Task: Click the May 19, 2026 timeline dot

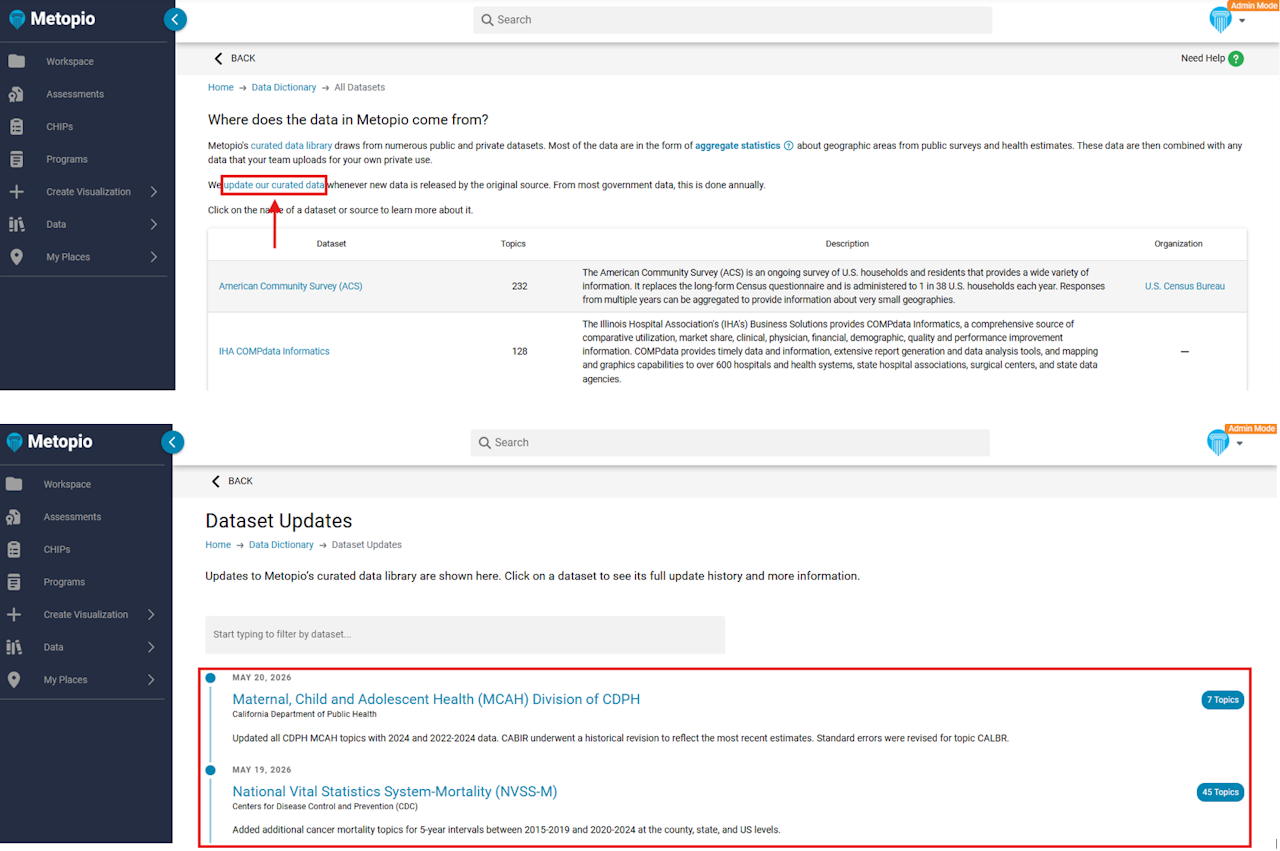Action: coord(211,770)
